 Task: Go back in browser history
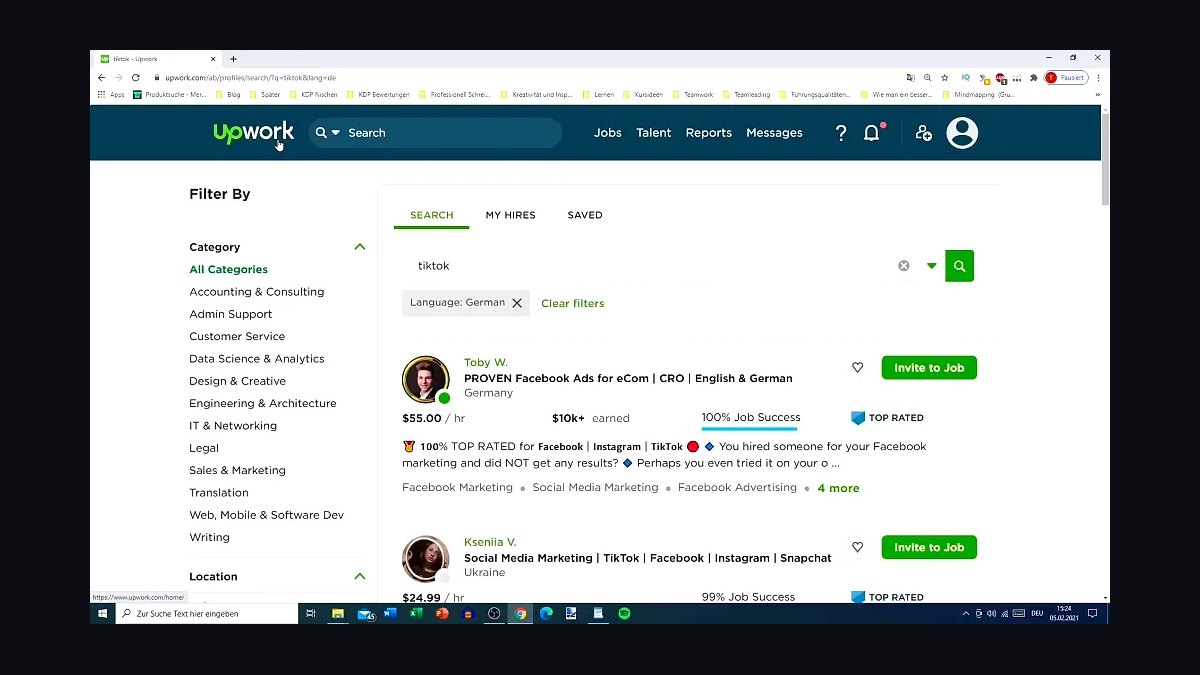click(x=101, y=77)
